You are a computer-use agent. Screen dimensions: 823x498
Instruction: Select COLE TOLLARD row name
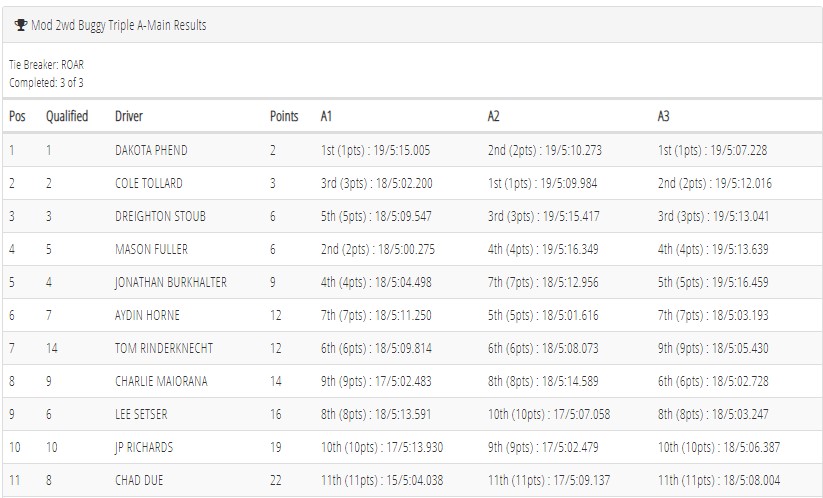(x=149, y=183)
